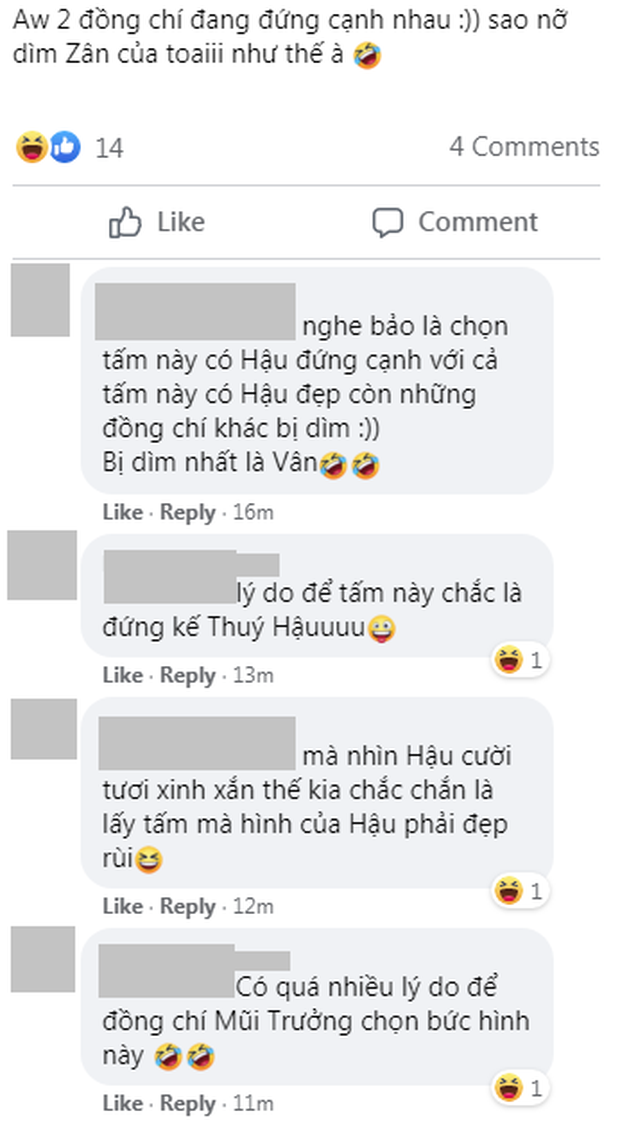This screenshot has width=620, height=1125.
Task: Like the Mũi Trưởng comment
Action: click(123, 1103)
